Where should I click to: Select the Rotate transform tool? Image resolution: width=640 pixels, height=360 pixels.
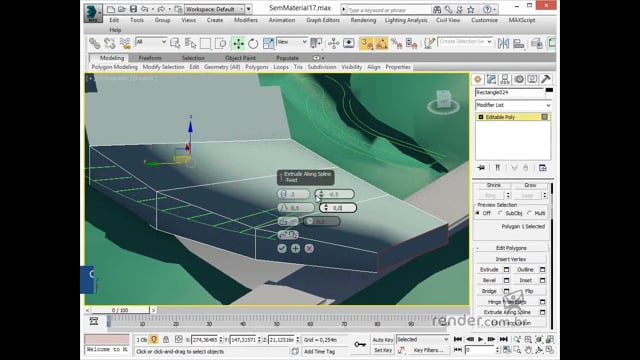pyautogui.click(x=253, y=43)
